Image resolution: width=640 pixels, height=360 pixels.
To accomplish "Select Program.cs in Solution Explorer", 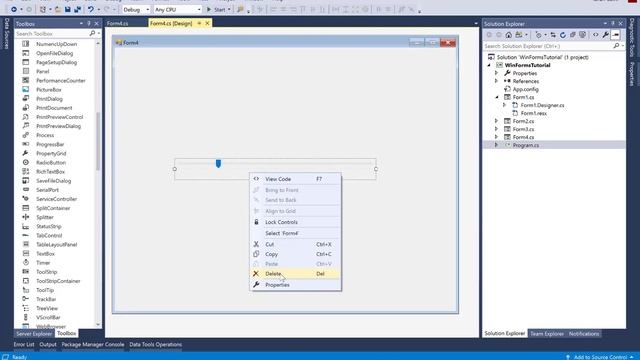I will (525, 145).
